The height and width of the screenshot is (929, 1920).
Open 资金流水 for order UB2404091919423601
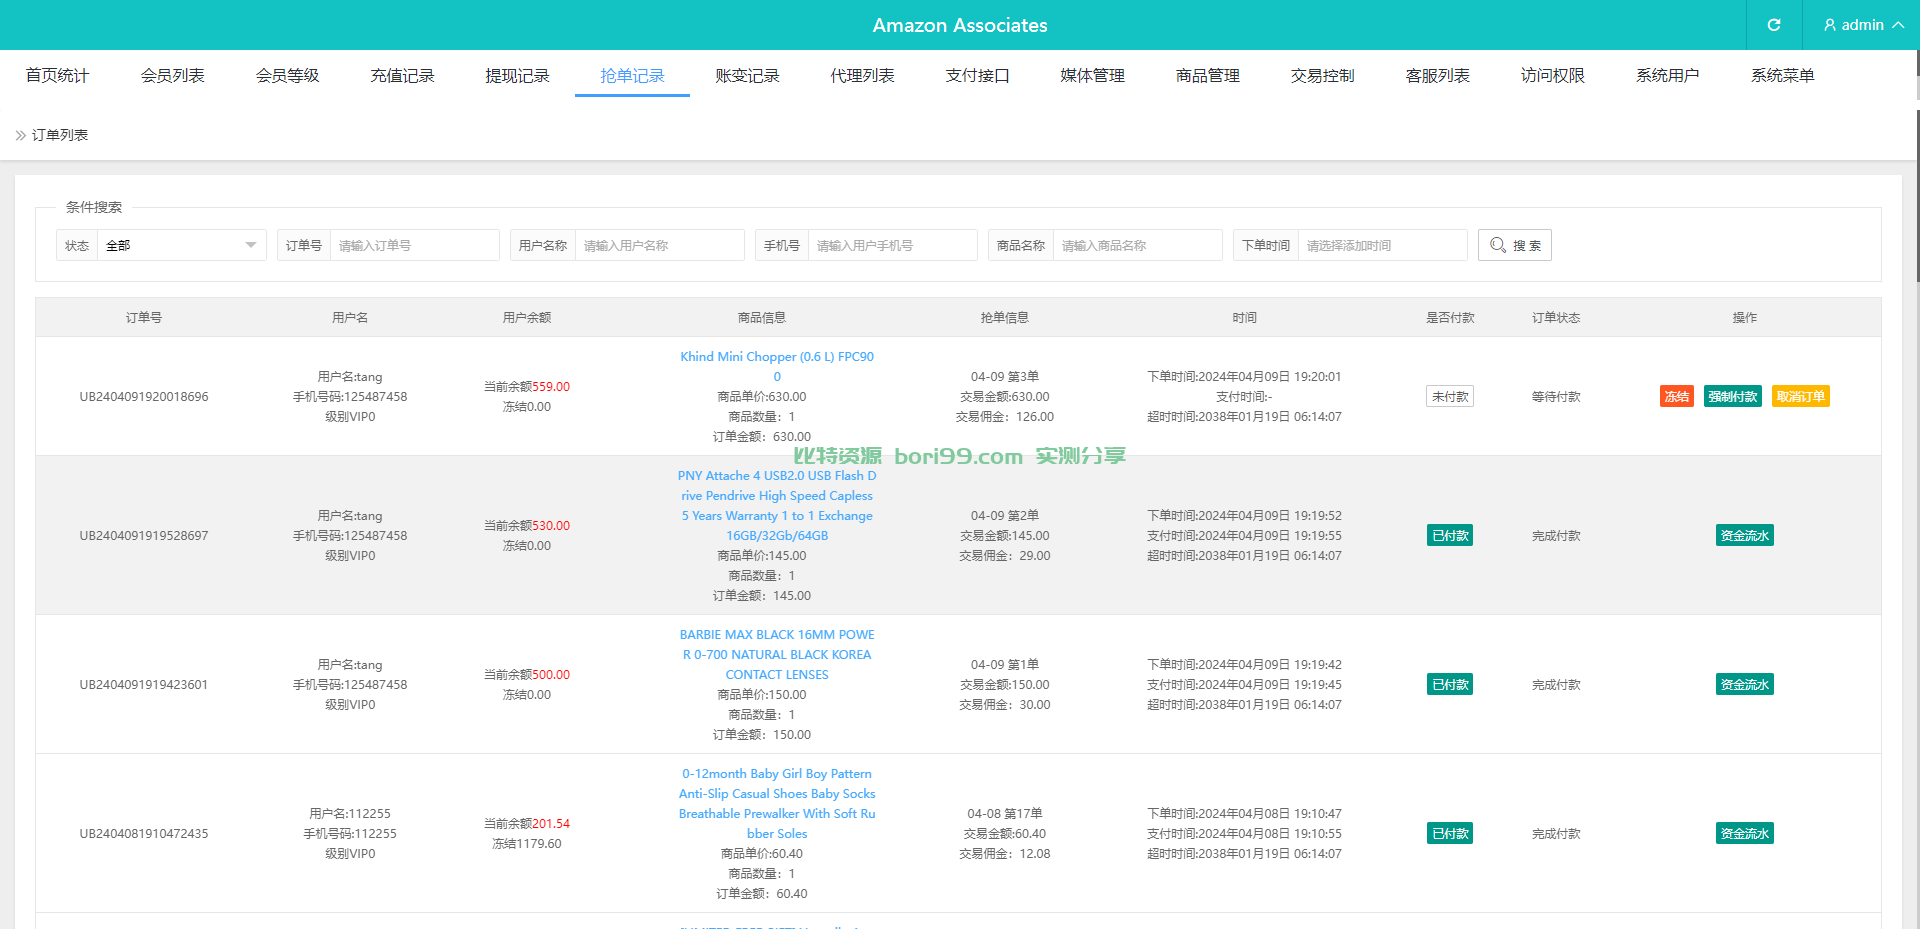click(x=1745, y=685)
